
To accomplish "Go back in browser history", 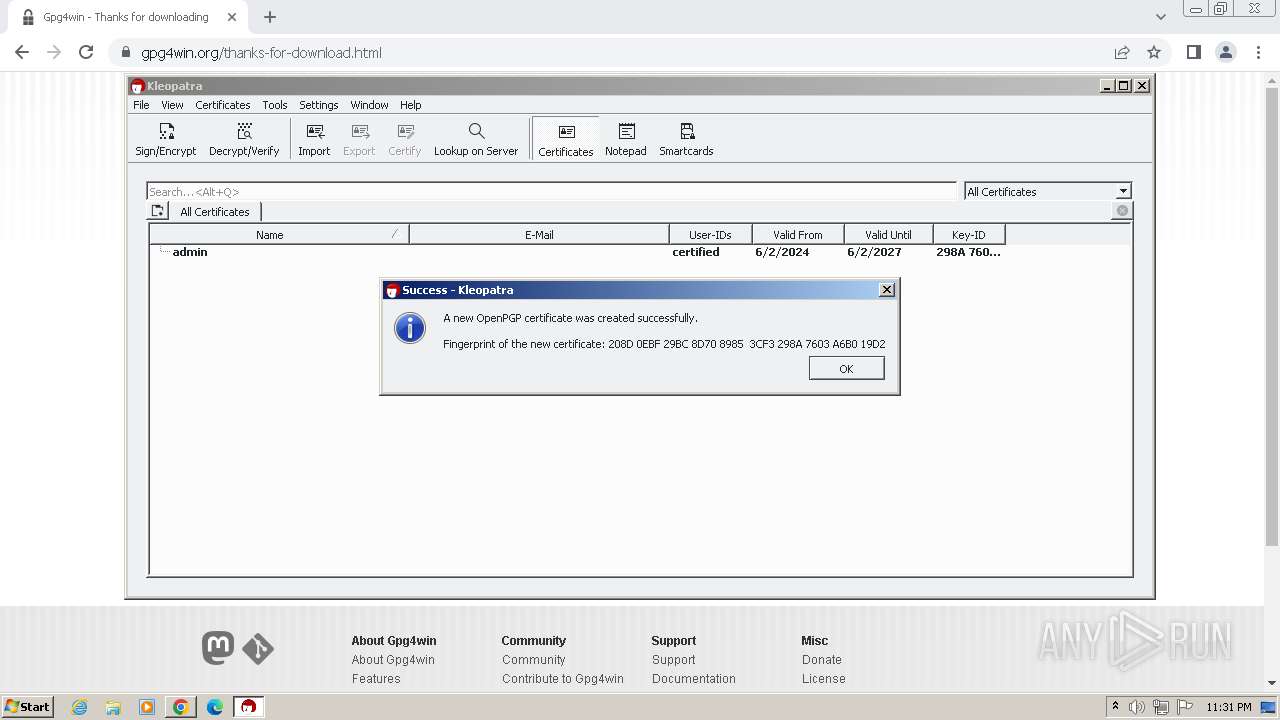I will pyautogui.click(x=22, y=52).
